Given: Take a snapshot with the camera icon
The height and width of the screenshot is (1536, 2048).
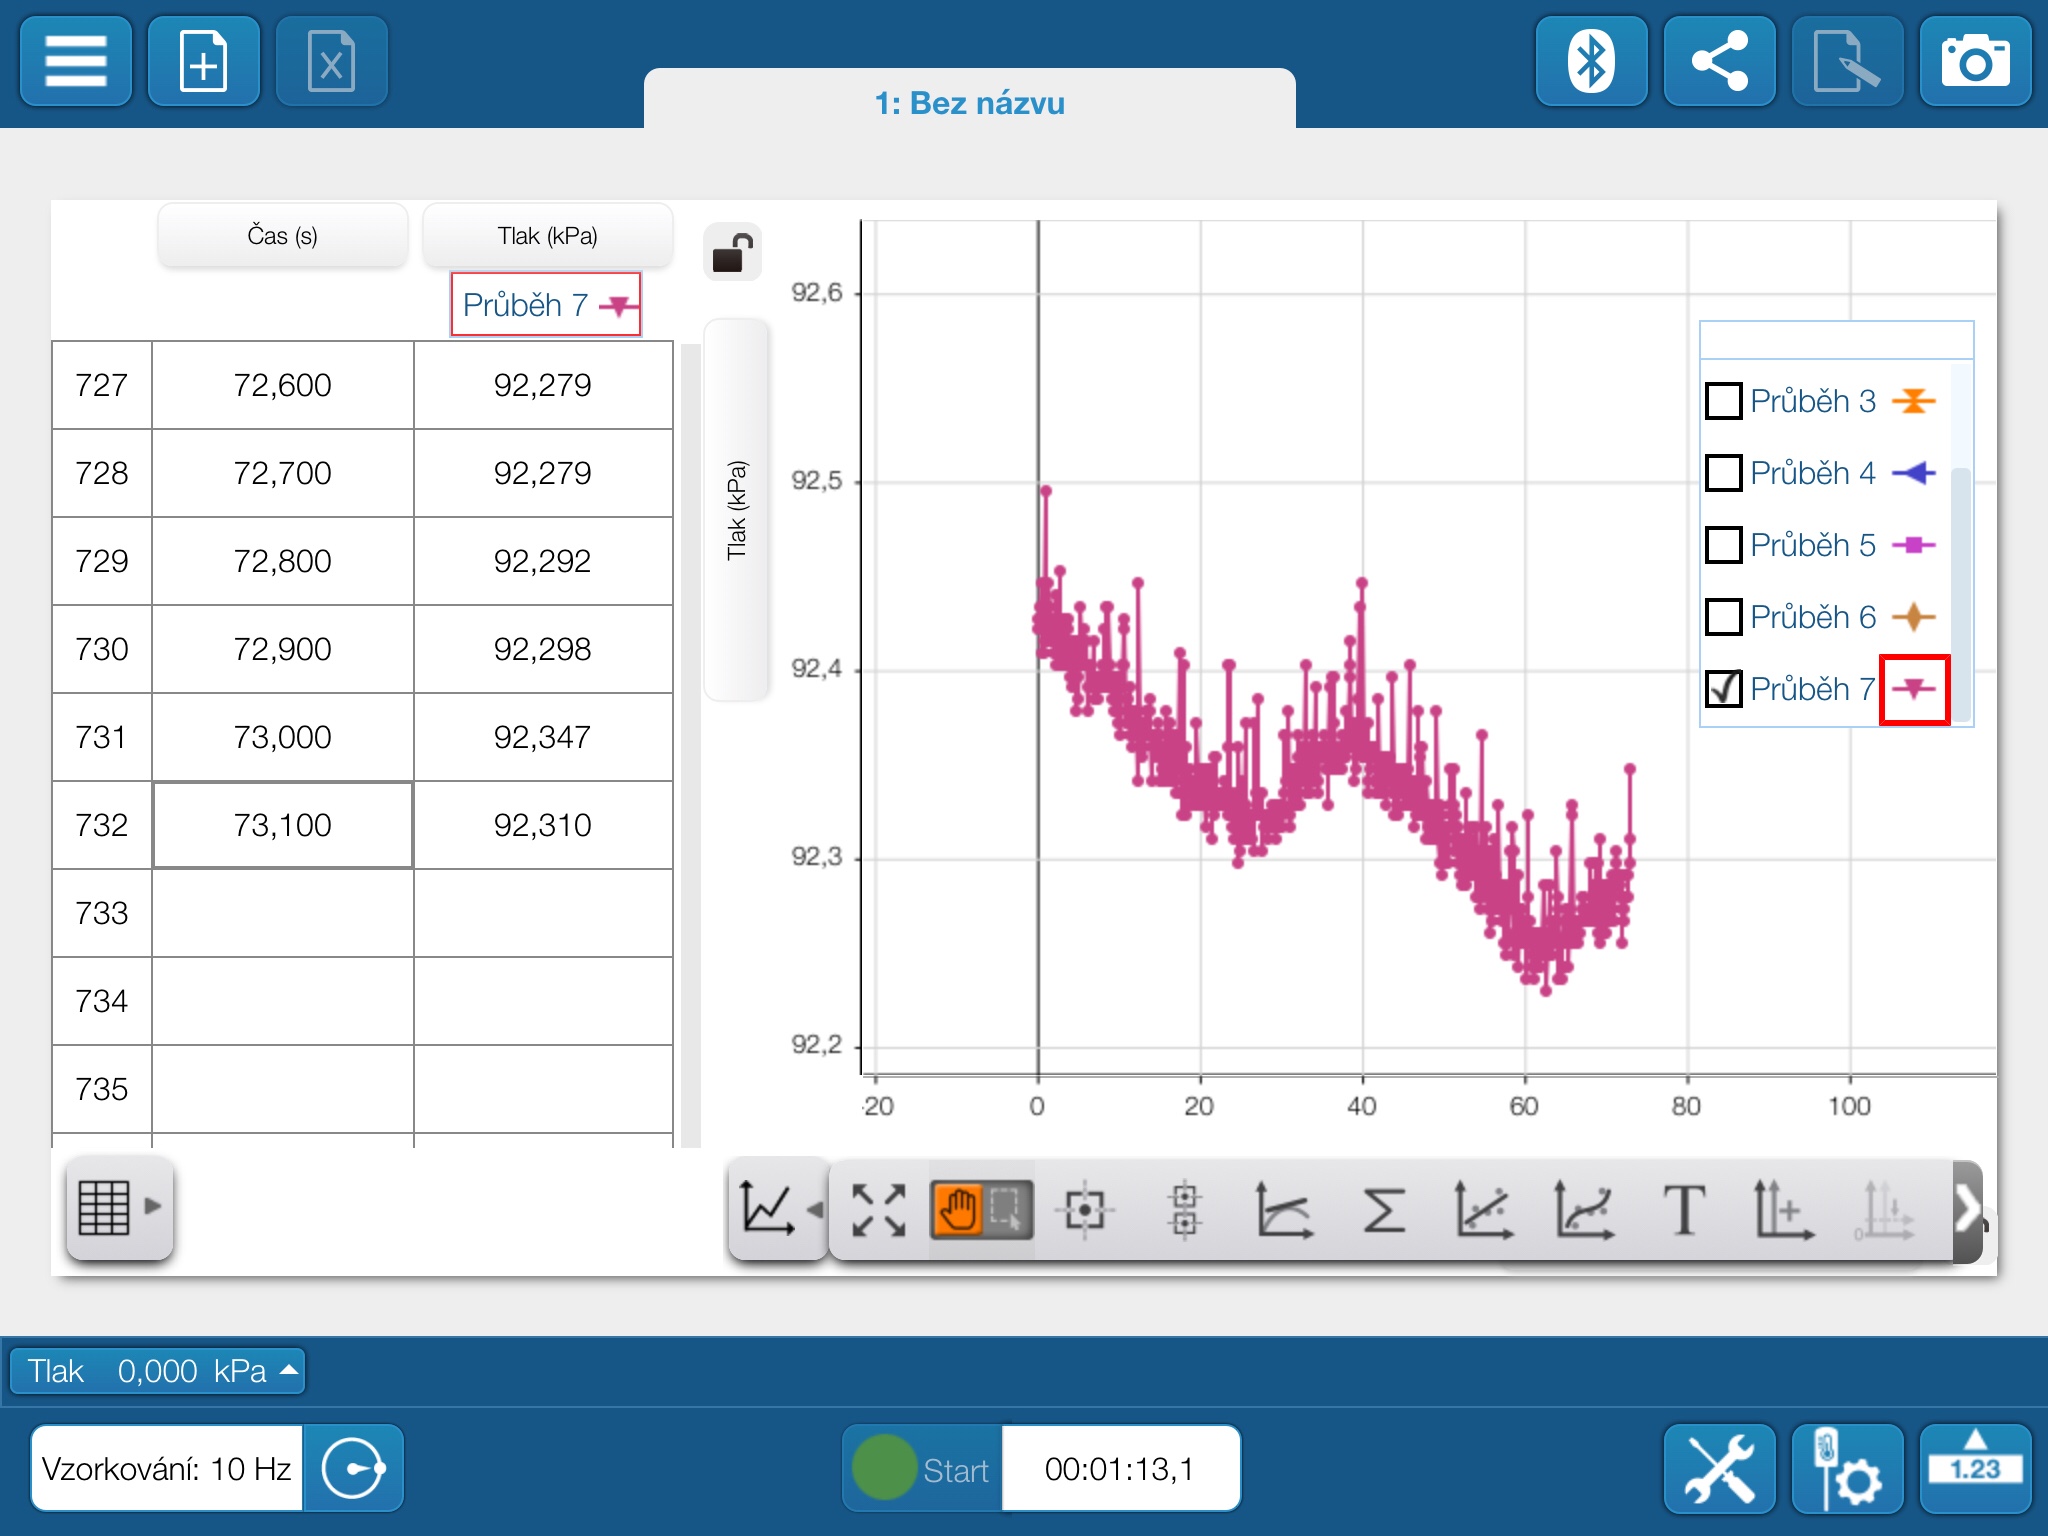Looking at the screenshot, I should [x=1974, y=62].
